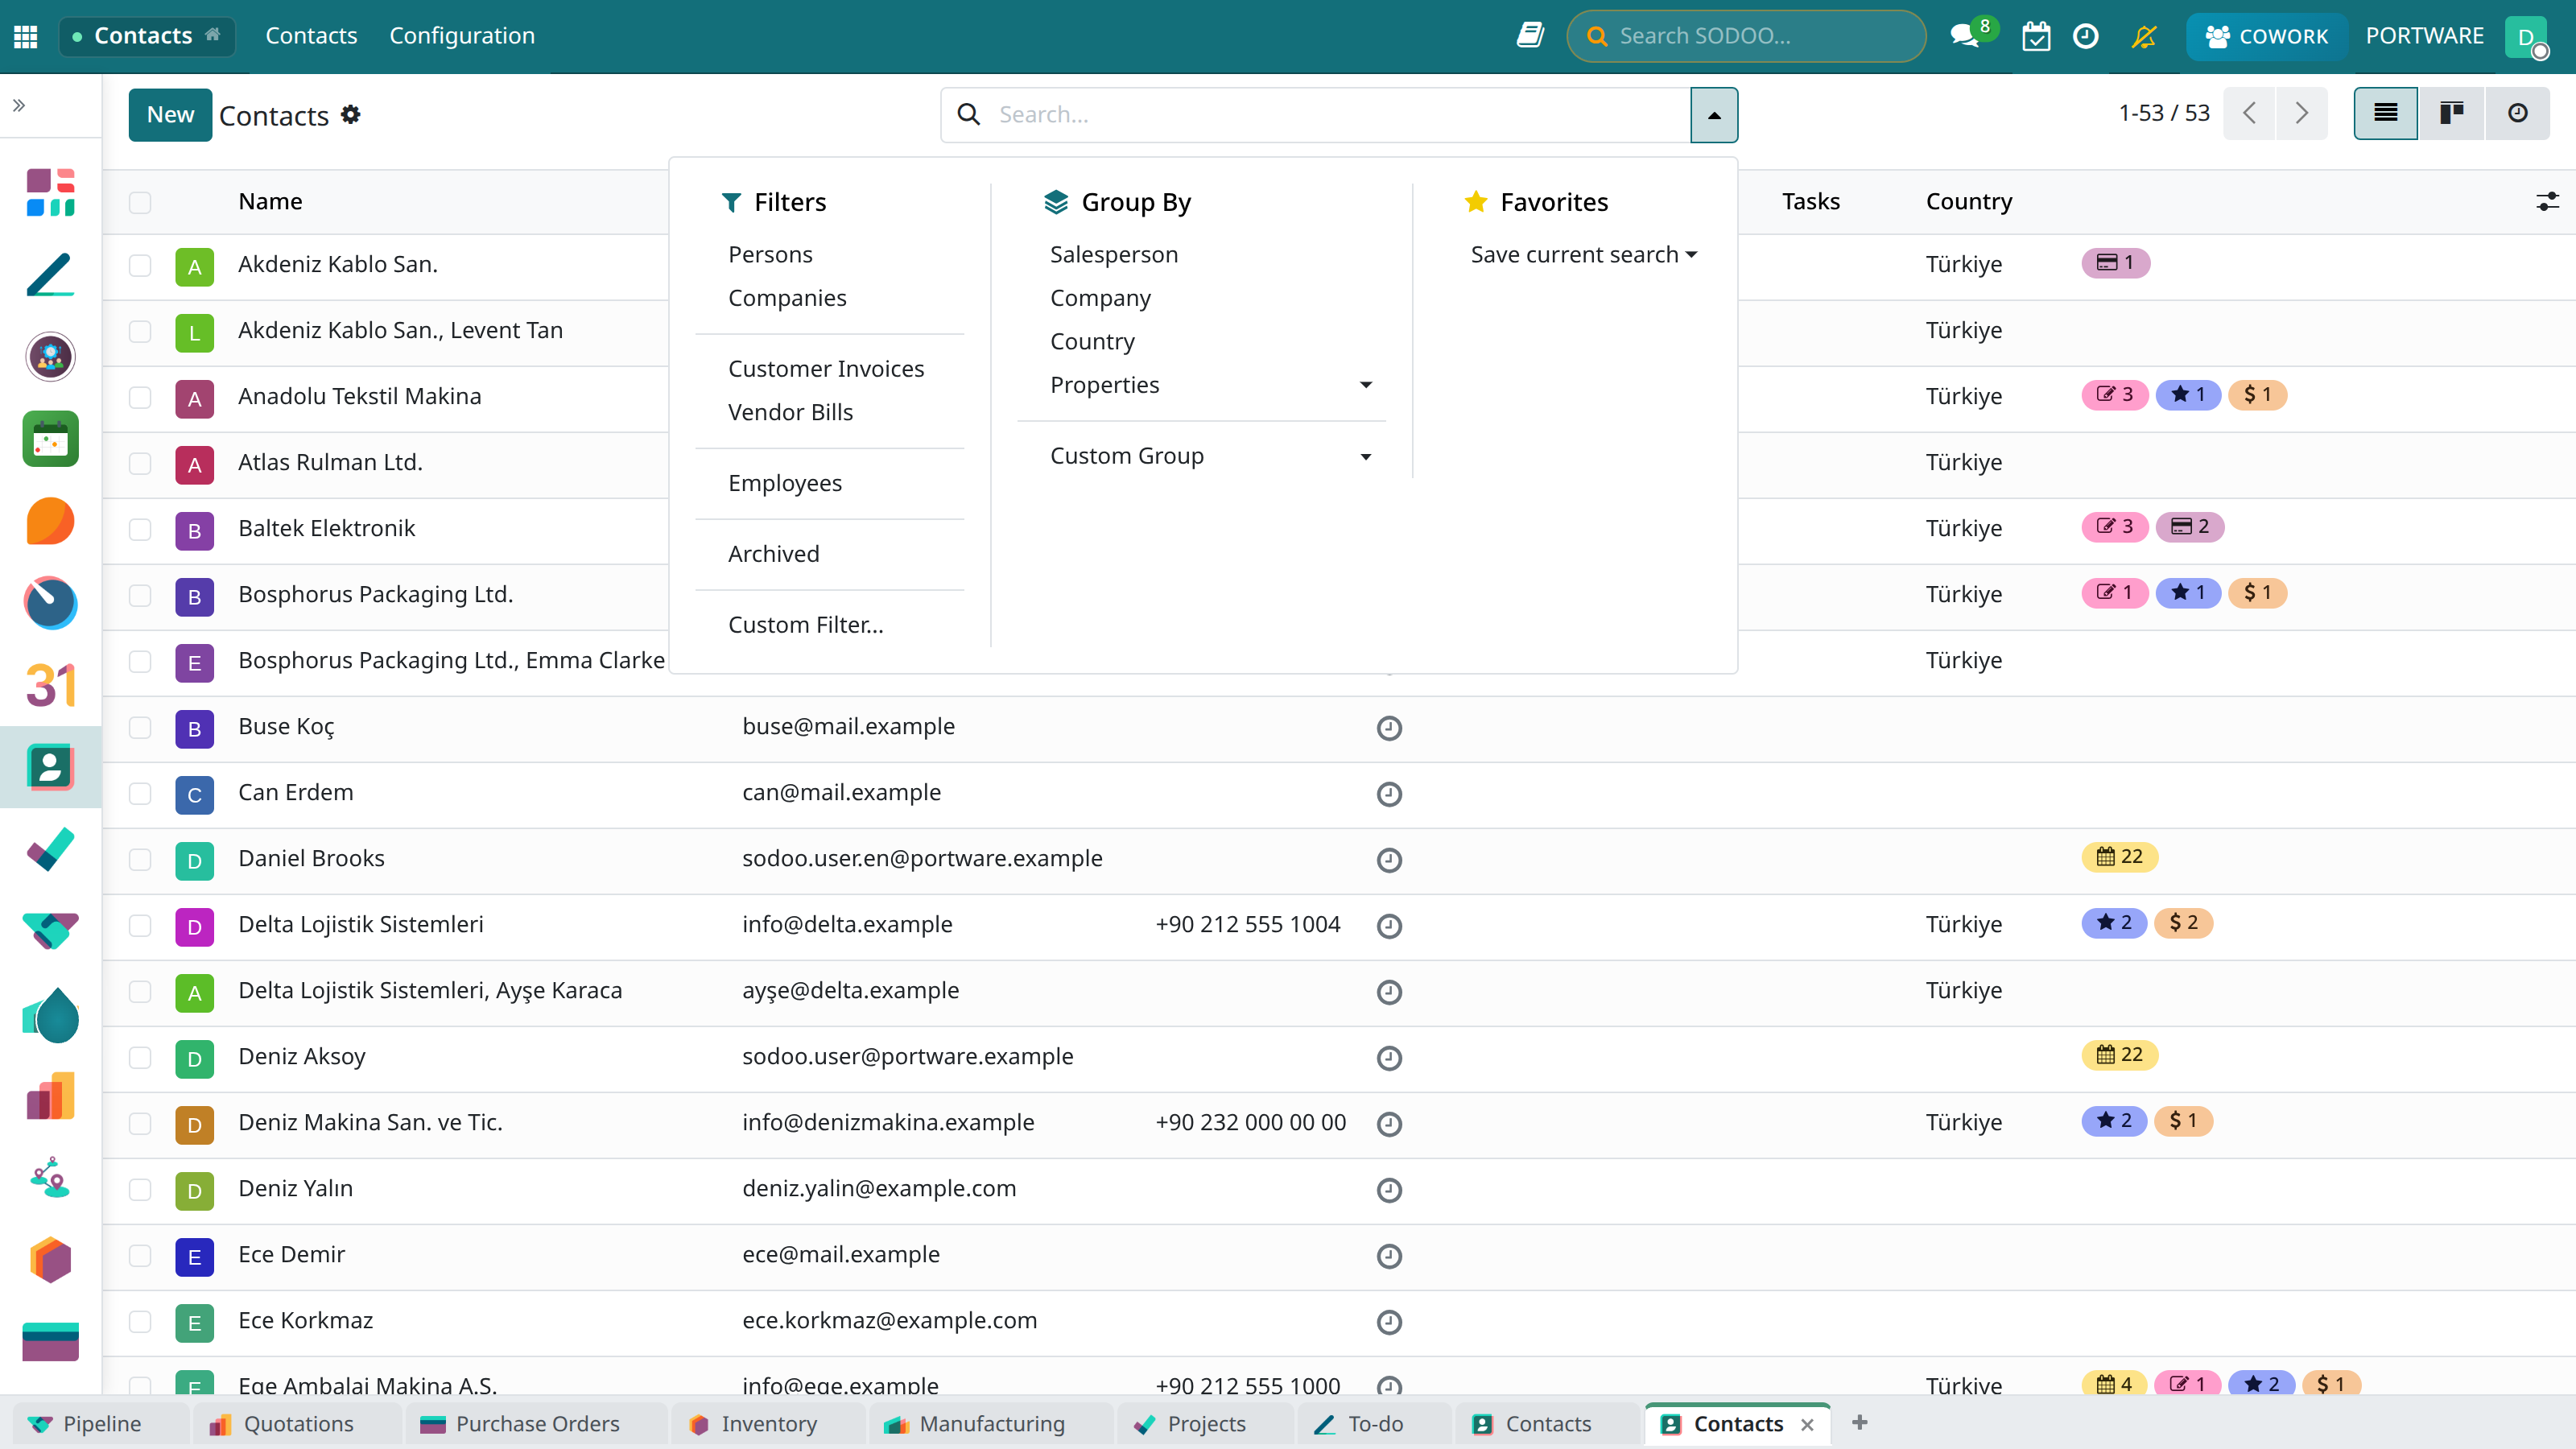Open Save current search dropdown

(x=1584, y=255)
